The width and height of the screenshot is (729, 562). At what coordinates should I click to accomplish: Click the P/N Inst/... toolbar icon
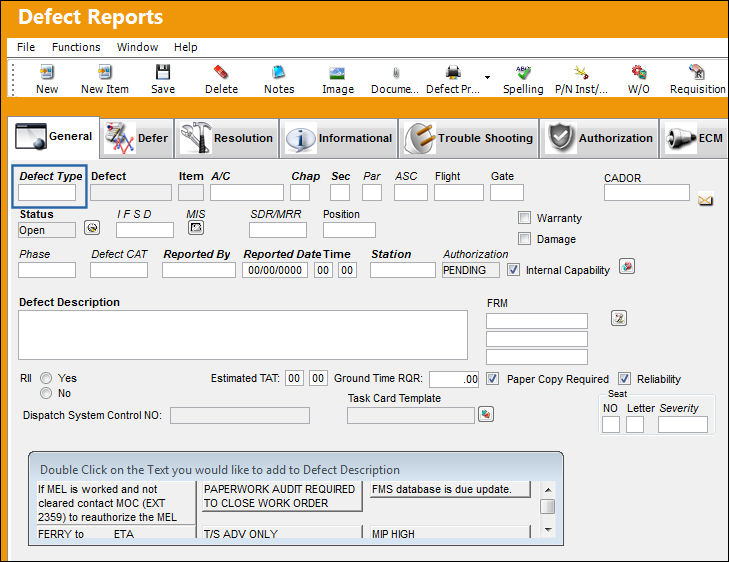581,72
